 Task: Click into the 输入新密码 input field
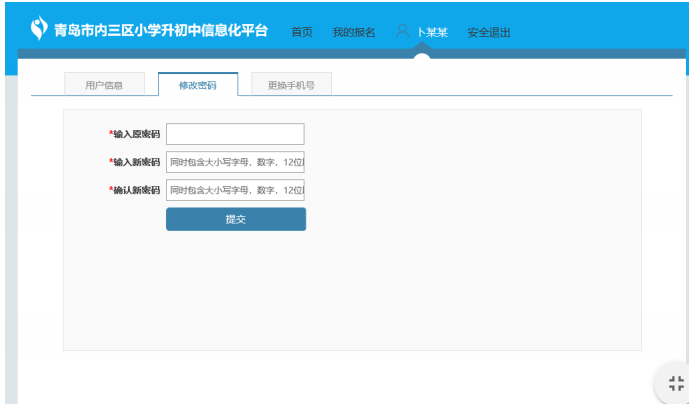[235, 162]
